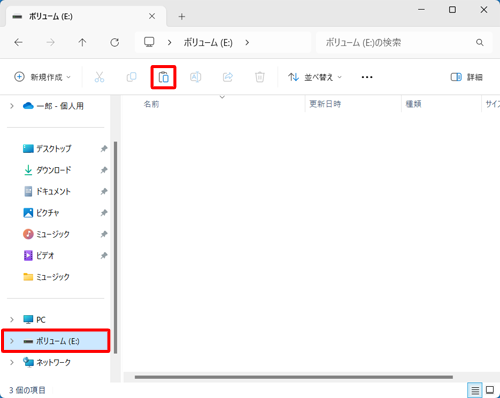Image resolution: width=500 pixels, height=398 pixels.
Task: Click the pin icon beside ピクチャ
Action: [104, 213]
